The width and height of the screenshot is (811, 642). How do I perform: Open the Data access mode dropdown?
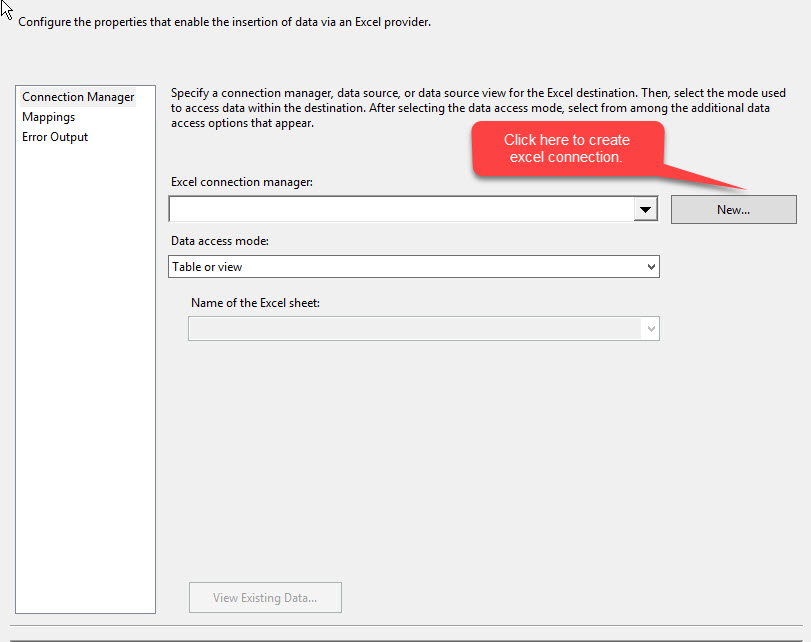pyautogui.click(x=414, y=266)
